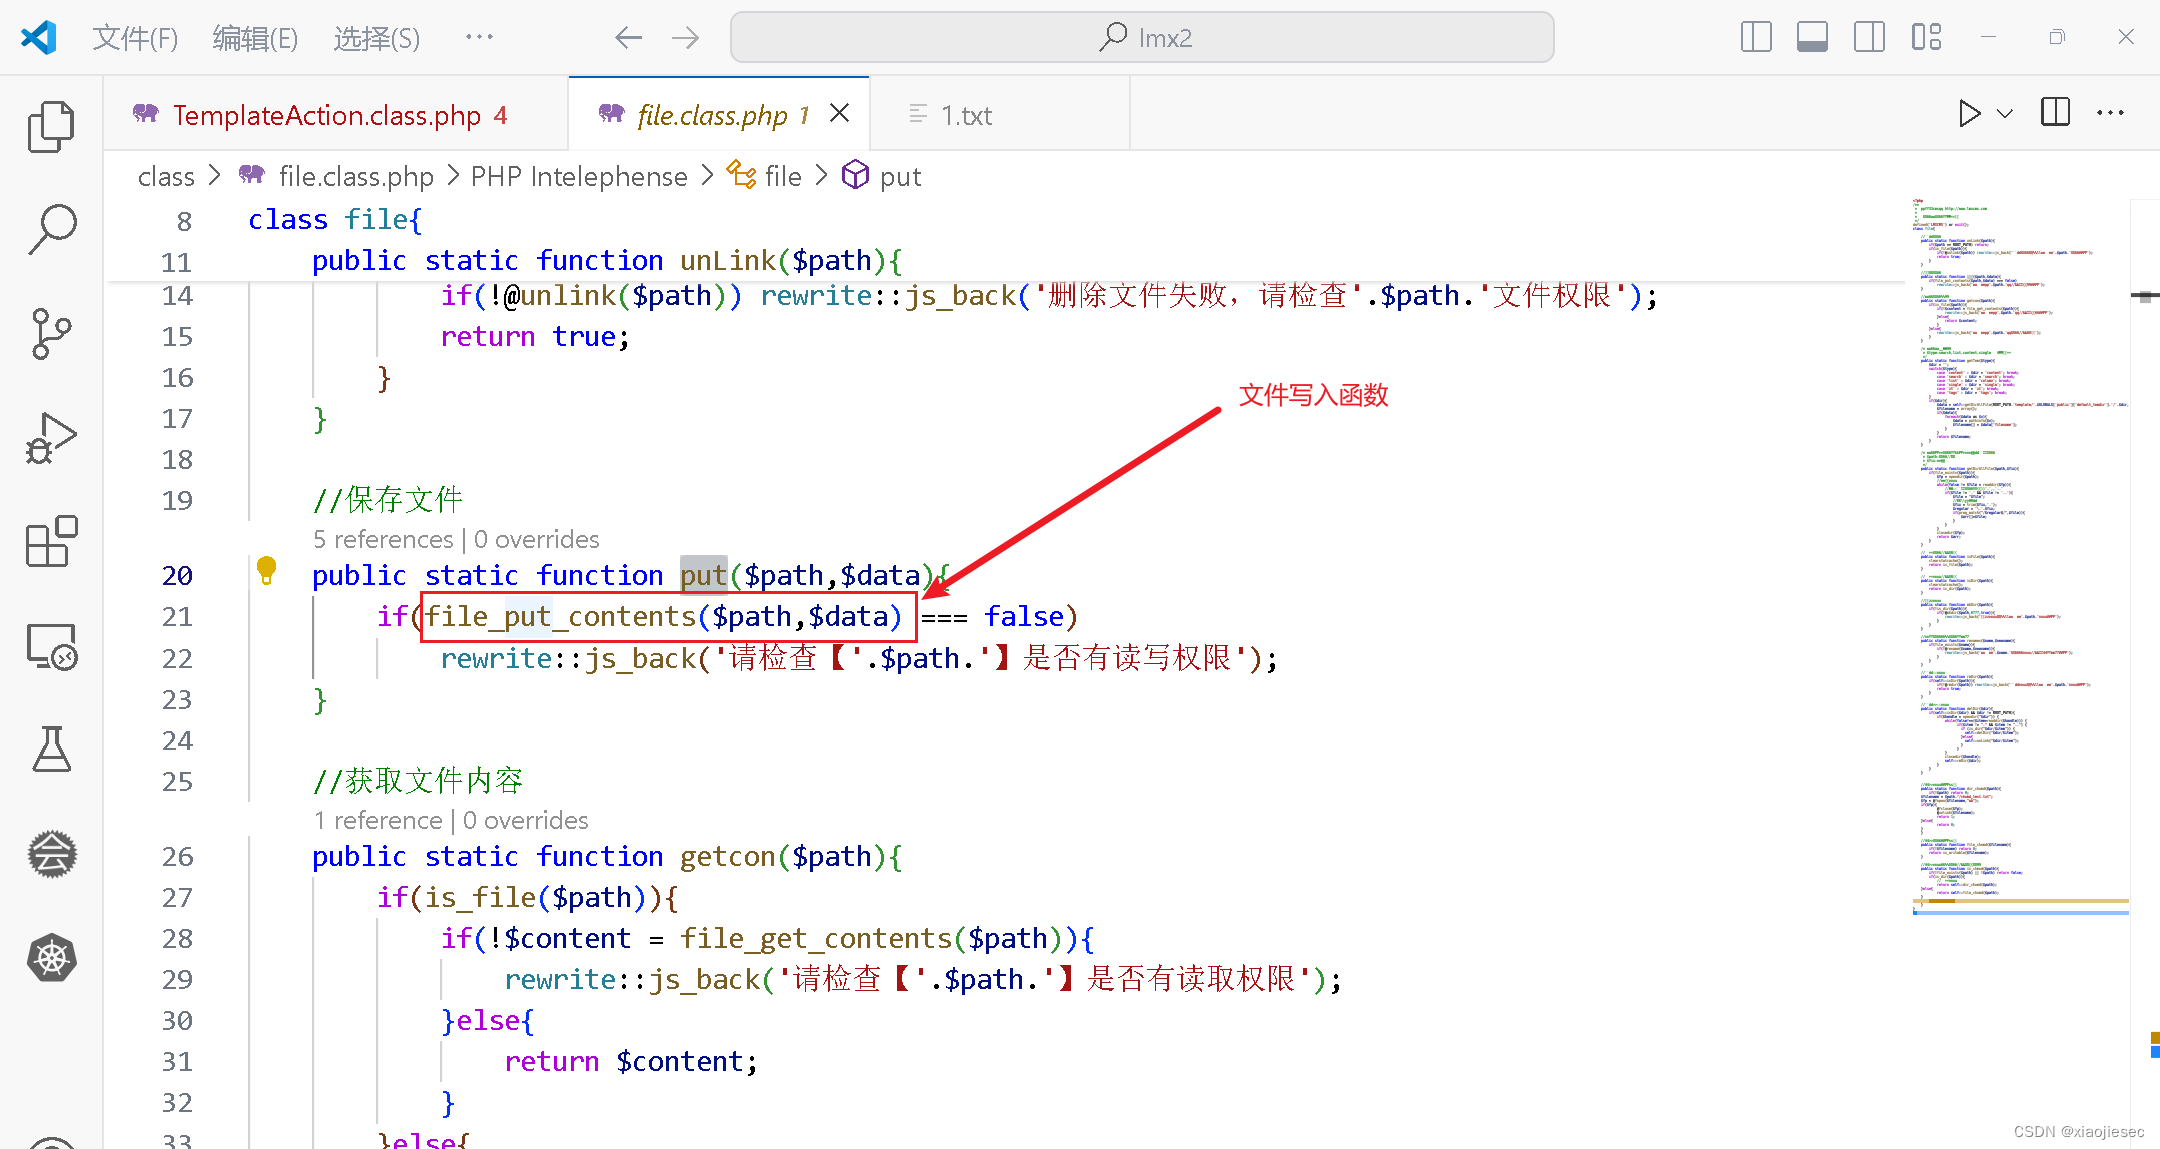The image size is (2160, 1149).
Task: Toggle the Secondary Side Bar
Action: (1869, 36)
